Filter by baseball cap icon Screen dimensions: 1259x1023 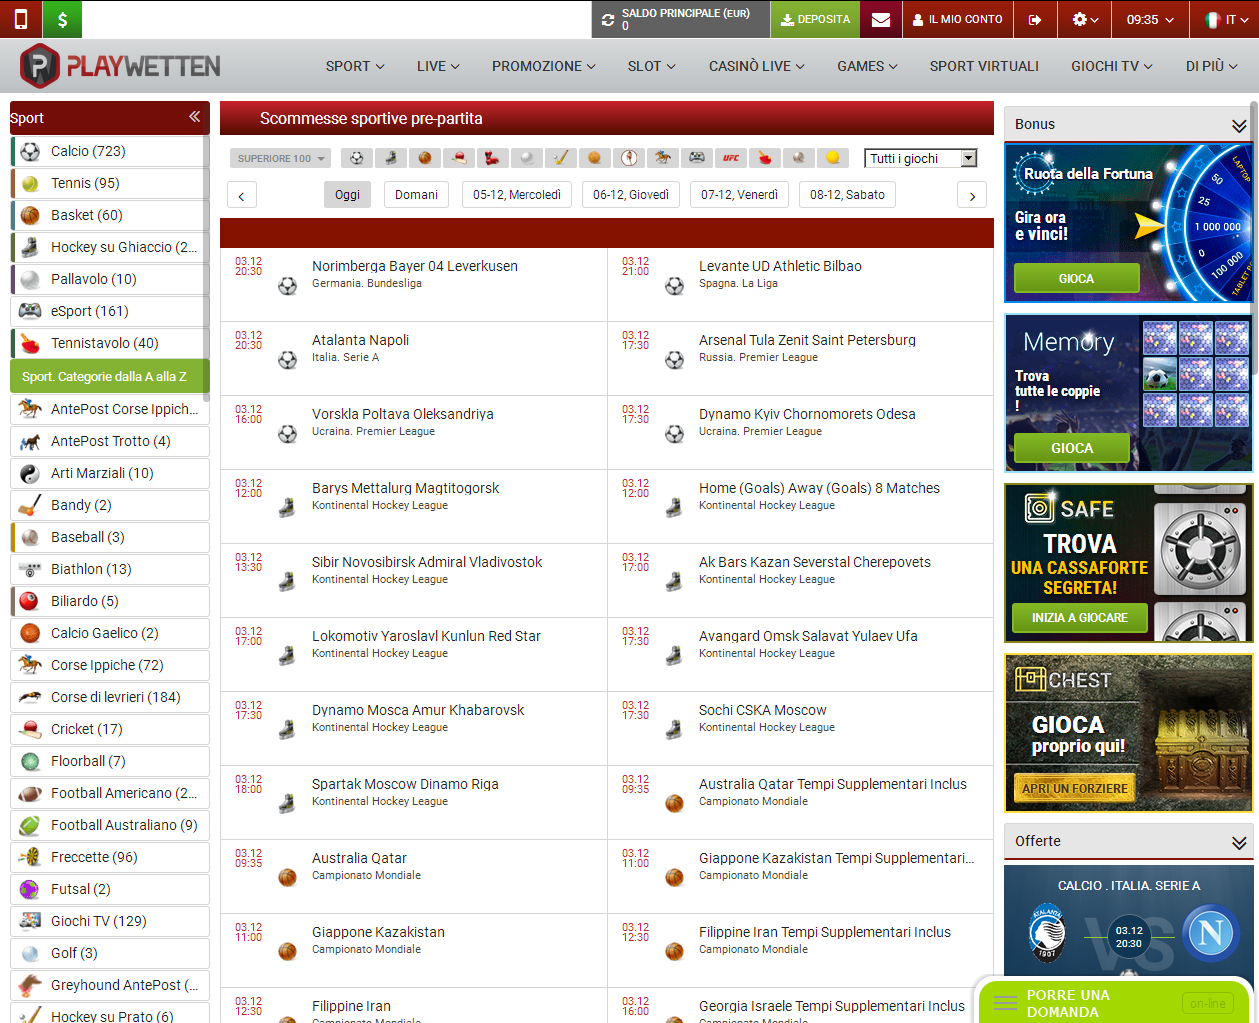[459, 158]
